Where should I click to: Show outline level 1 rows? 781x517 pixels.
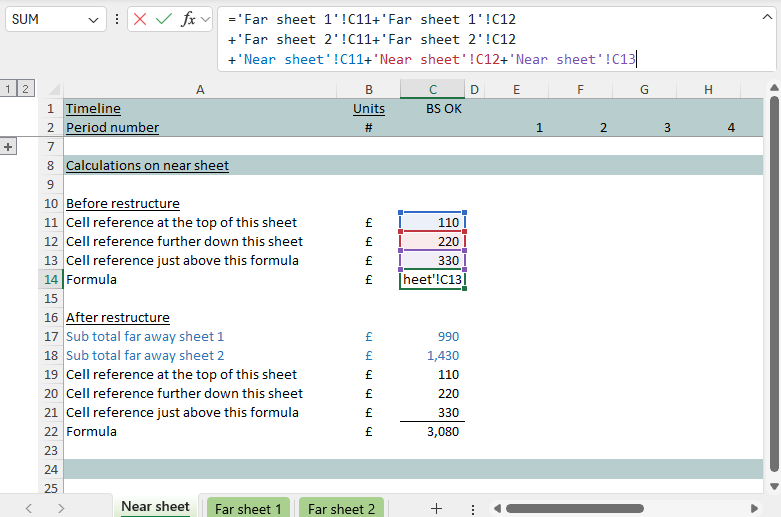(9, 90)
